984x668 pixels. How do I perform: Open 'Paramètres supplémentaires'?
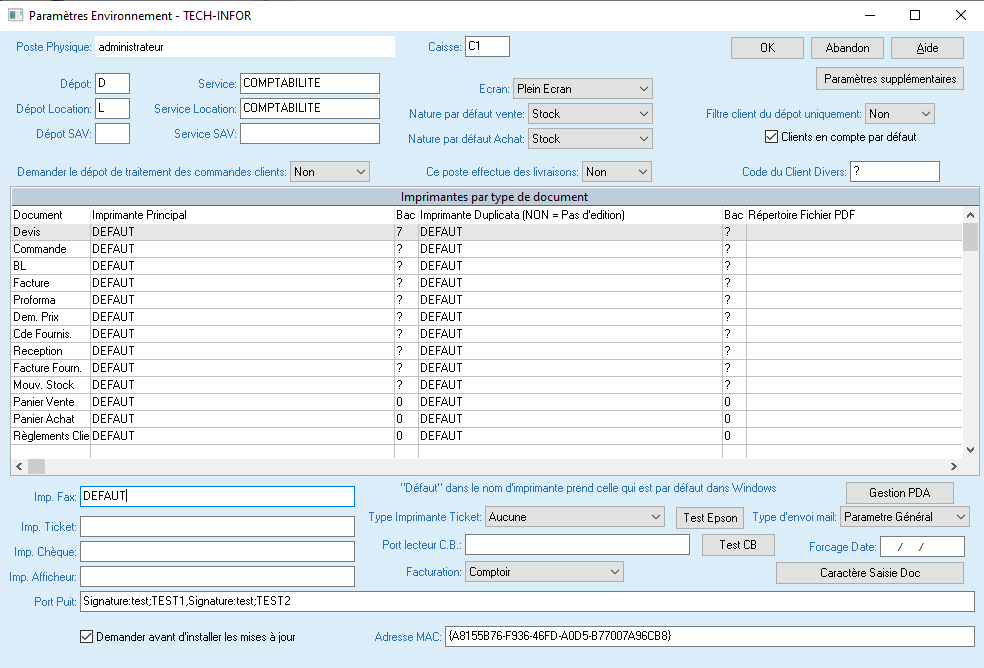[890, 79]
